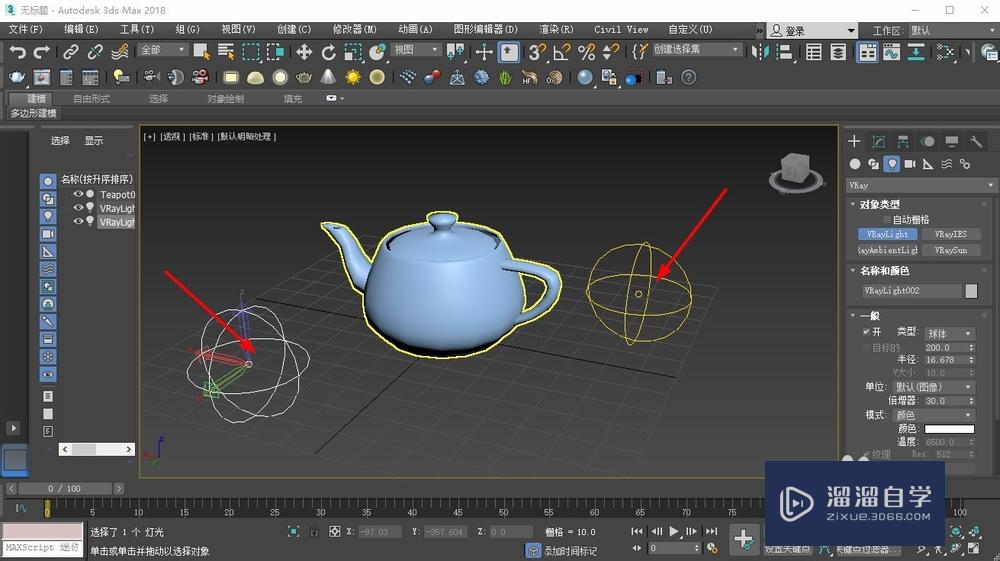Click the teapot Render Setup icon
This screenshot has width=1000, height=561.
coord(17,78)
